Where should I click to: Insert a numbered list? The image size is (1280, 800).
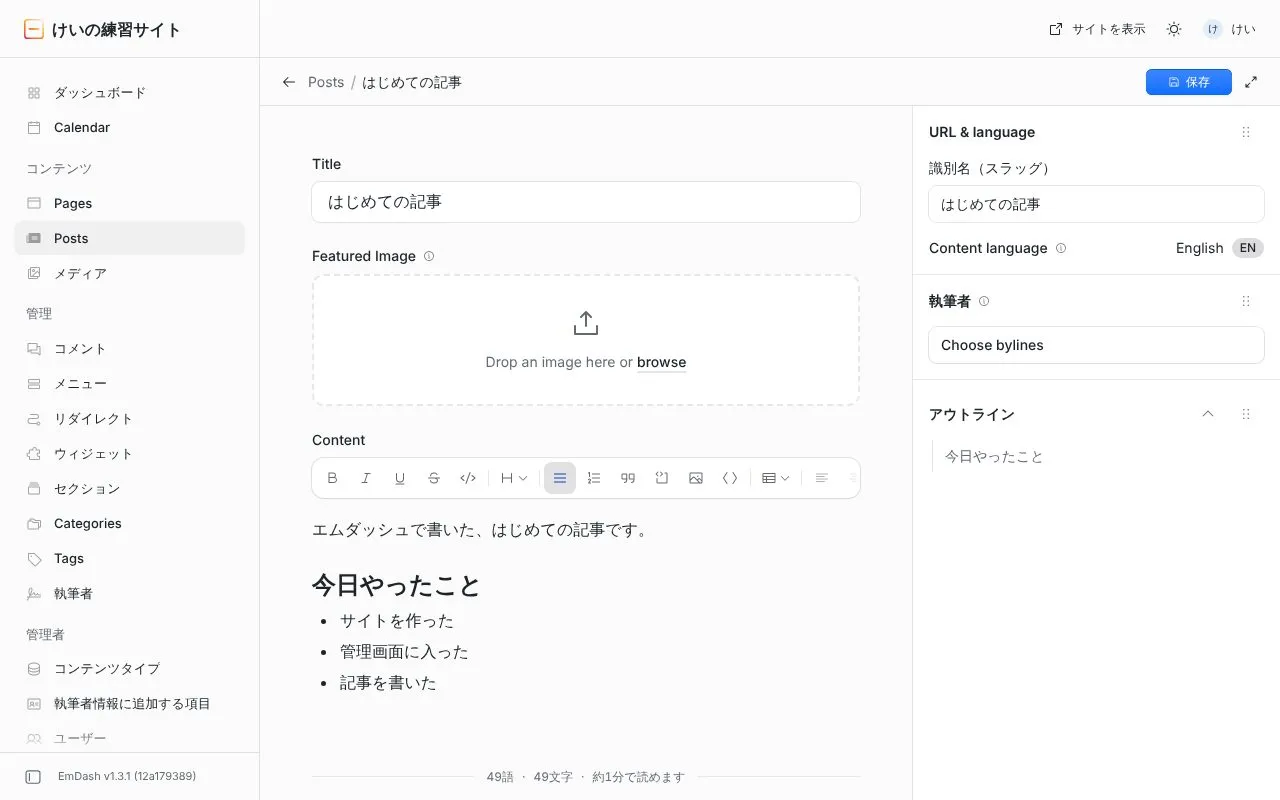click(x=594, y=478)
